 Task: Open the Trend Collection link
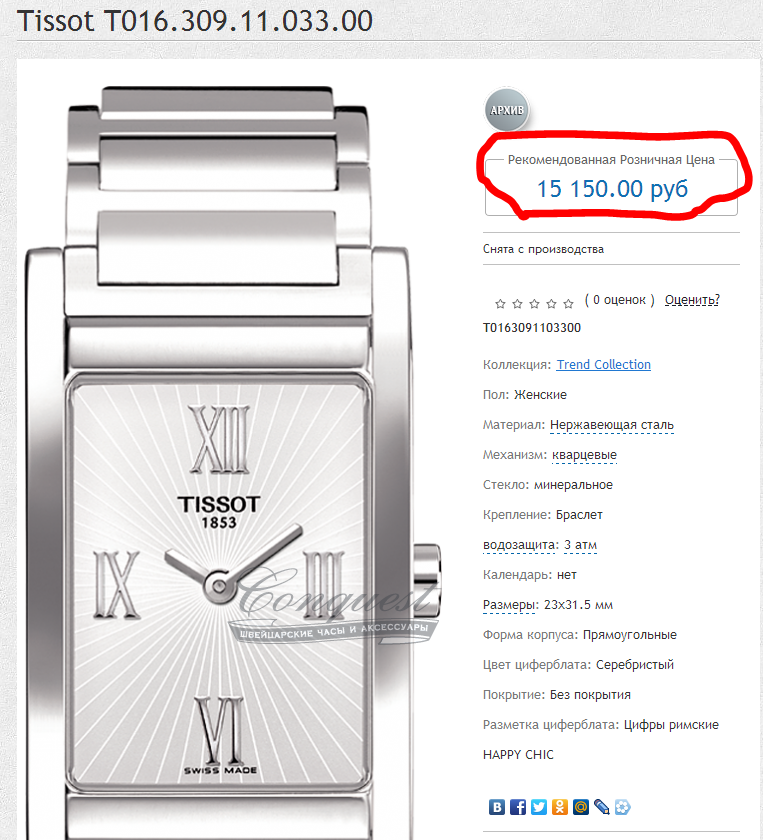603,364
